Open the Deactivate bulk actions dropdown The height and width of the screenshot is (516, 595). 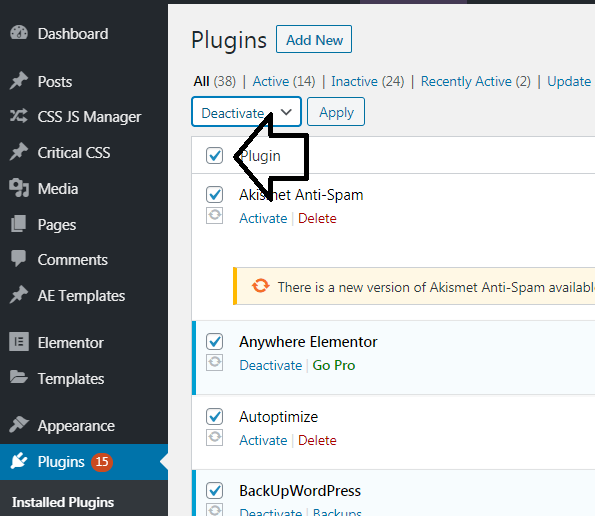(x=247, y=112)
